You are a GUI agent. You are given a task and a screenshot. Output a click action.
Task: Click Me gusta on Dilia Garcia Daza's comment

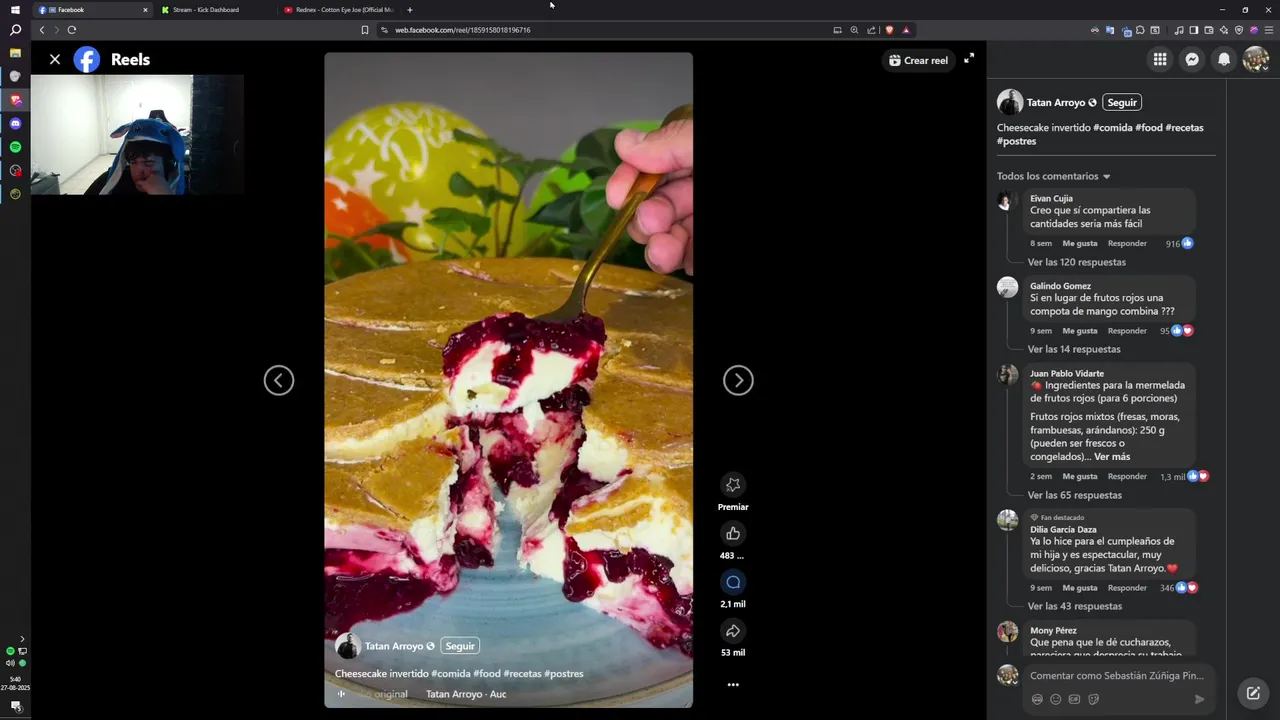point(1080,588)
